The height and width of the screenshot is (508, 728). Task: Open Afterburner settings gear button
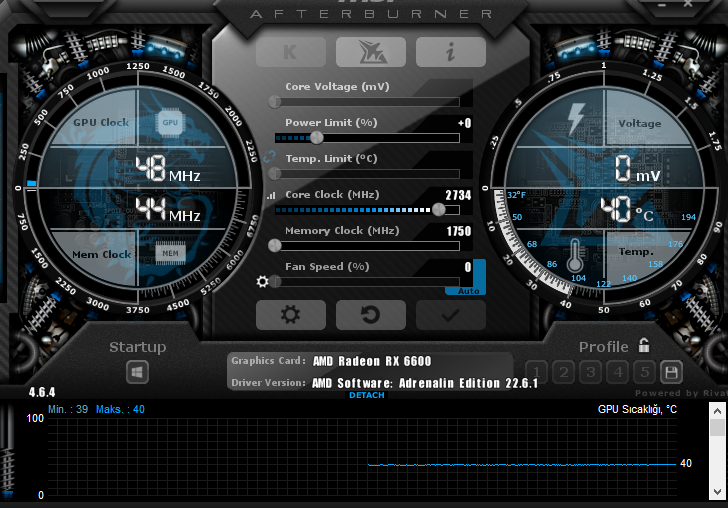291,315
